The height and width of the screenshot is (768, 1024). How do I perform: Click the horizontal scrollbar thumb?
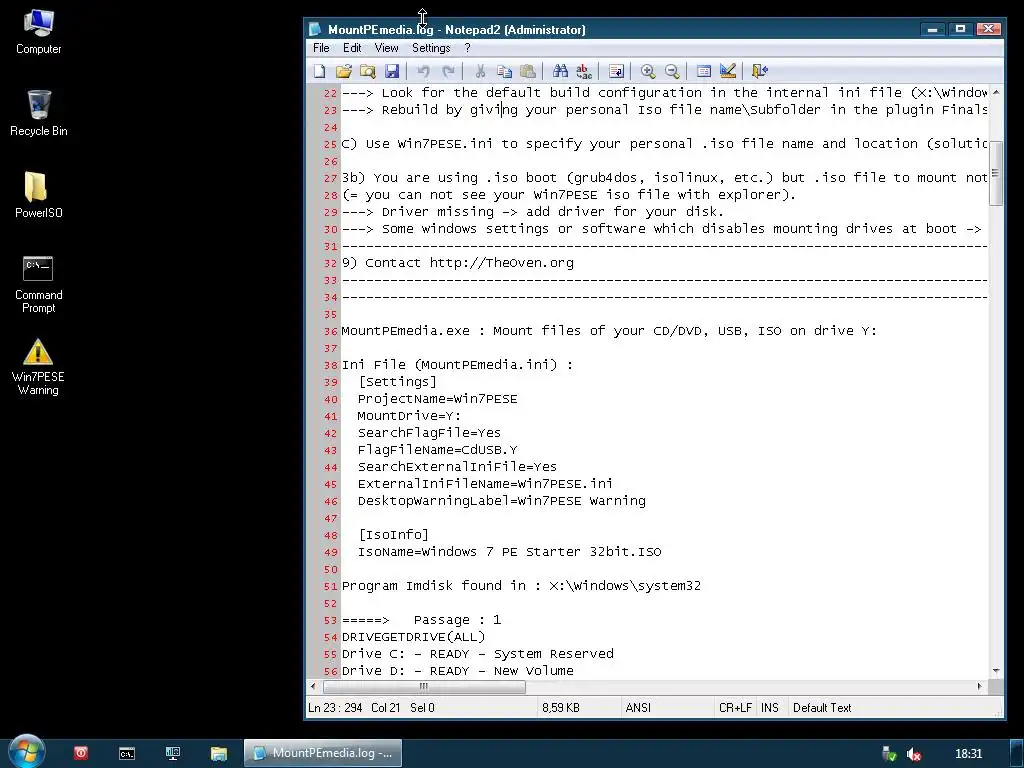pyautogui.click(x=424, y=686)
